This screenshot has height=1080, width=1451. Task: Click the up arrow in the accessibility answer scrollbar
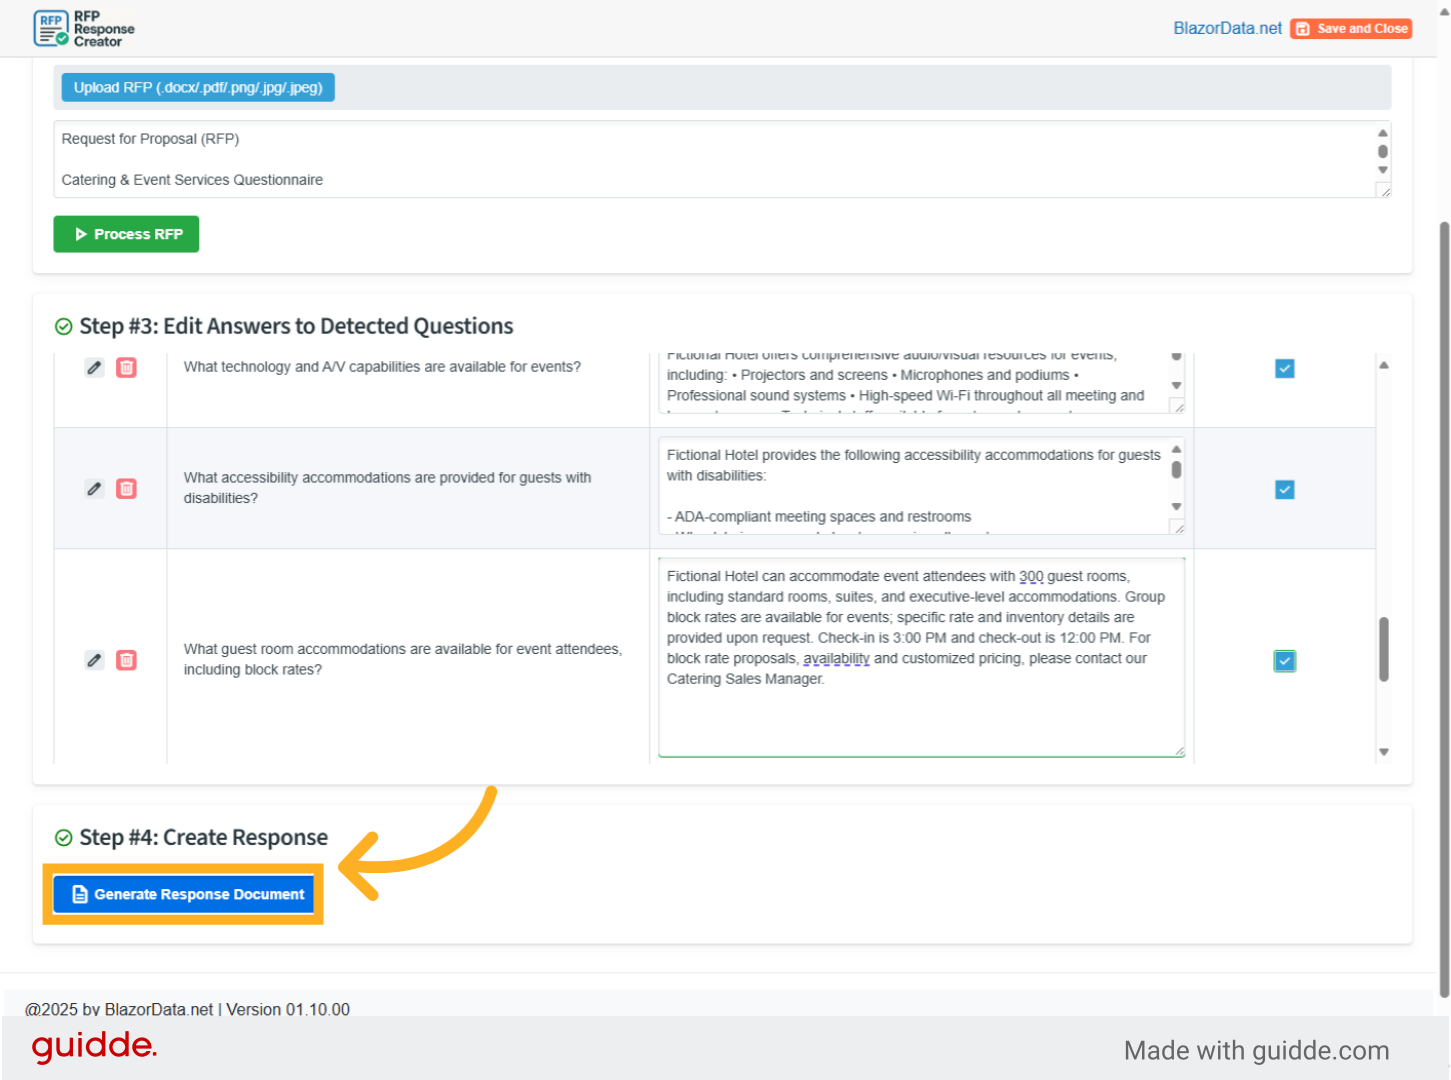(1177, 449)
